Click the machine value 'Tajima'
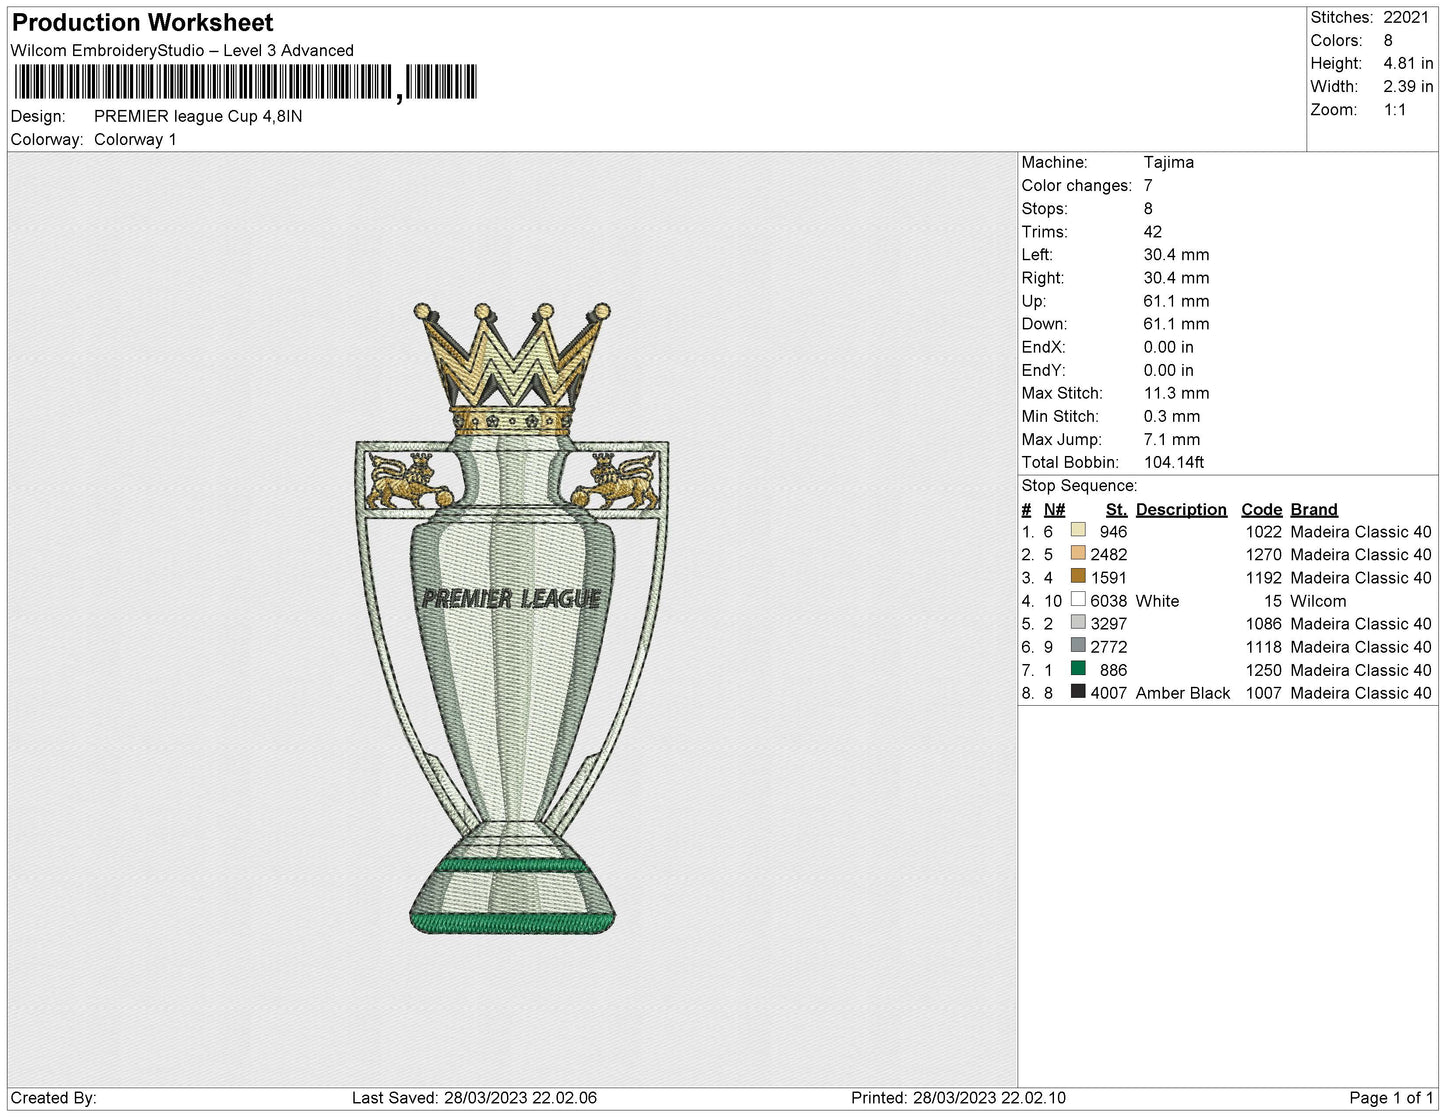The width and height of the screenshot is (1445, 1117). [x=1169, y=162]
